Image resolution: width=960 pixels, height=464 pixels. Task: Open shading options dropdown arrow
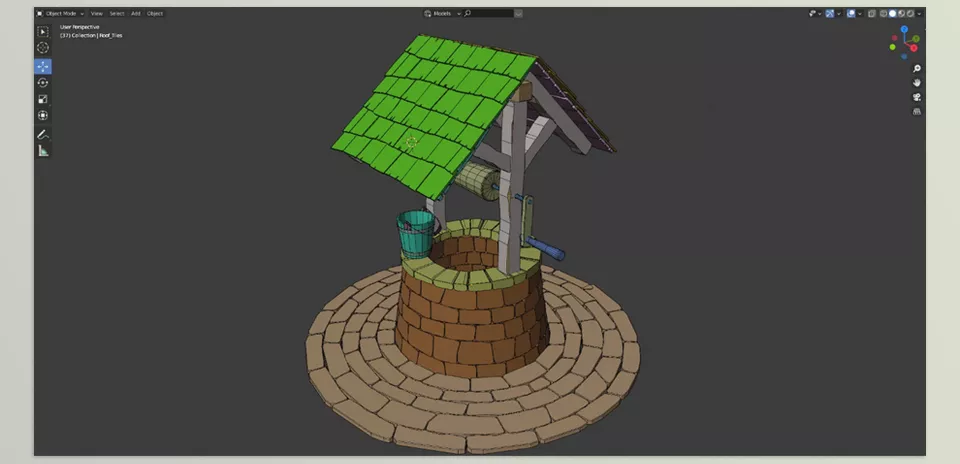point(919,13)
